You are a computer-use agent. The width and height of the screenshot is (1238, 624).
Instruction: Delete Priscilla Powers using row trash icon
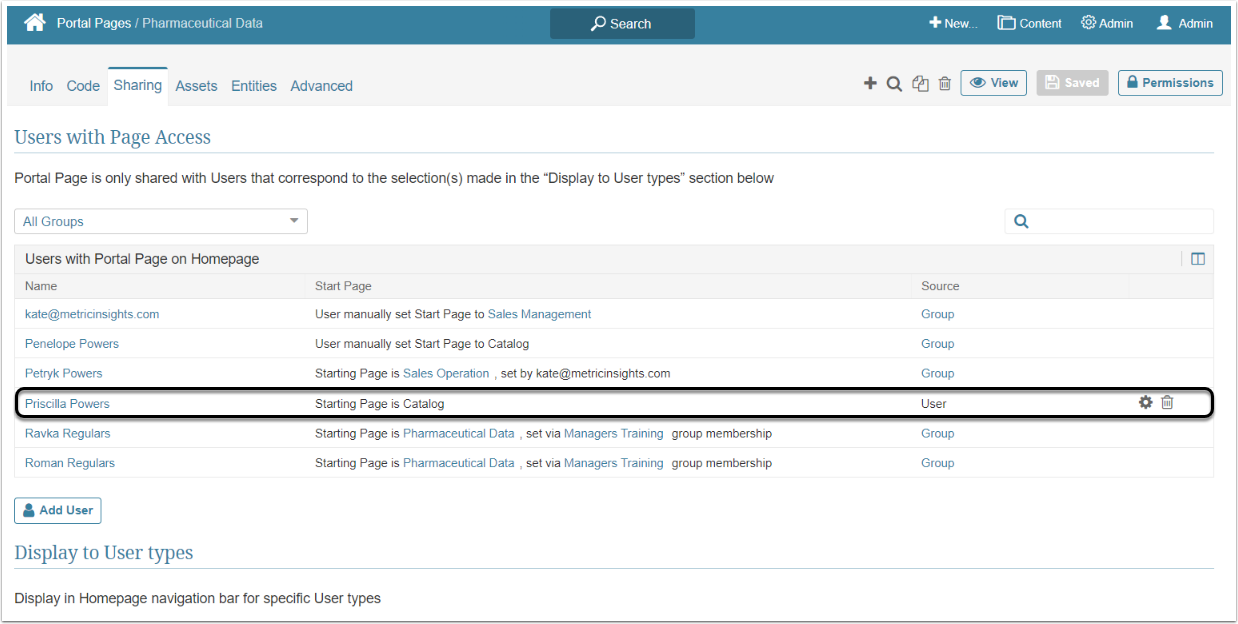coord(1167,403)
